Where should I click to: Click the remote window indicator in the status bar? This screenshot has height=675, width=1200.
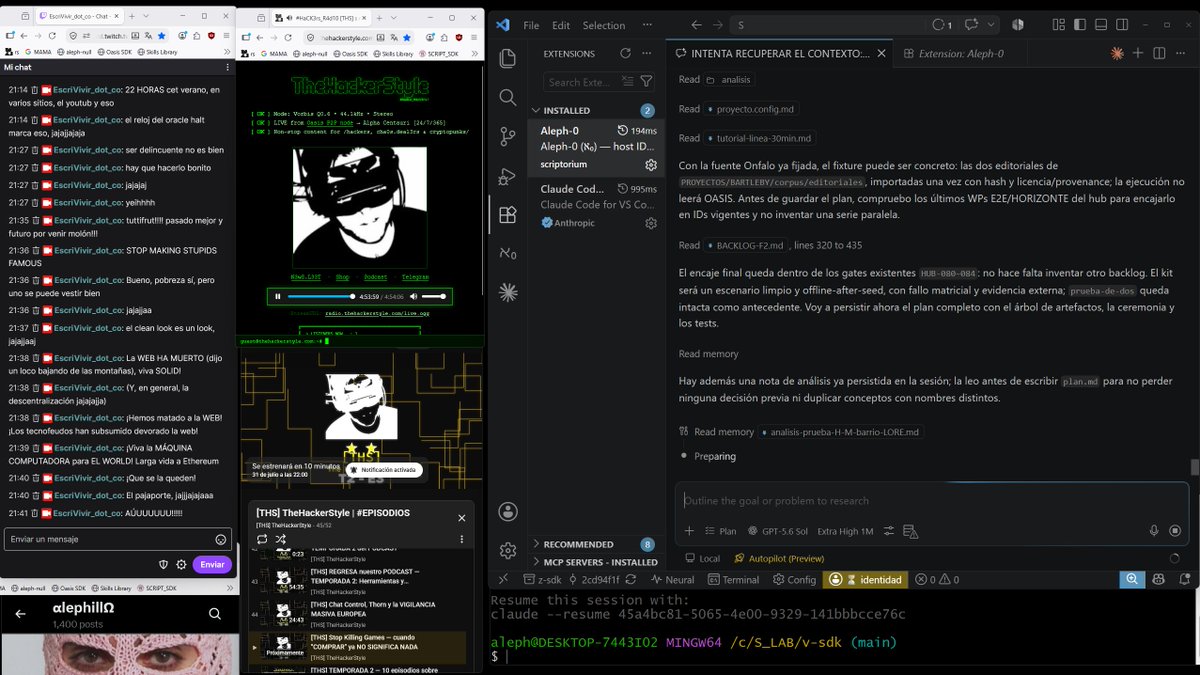tap(503, 579)
